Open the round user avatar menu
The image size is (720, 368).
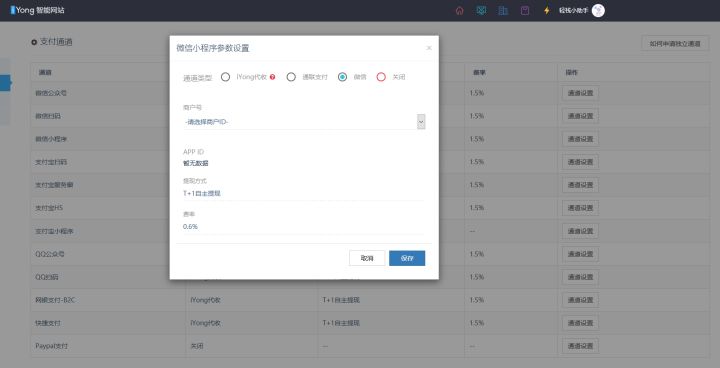coord(598,11)
